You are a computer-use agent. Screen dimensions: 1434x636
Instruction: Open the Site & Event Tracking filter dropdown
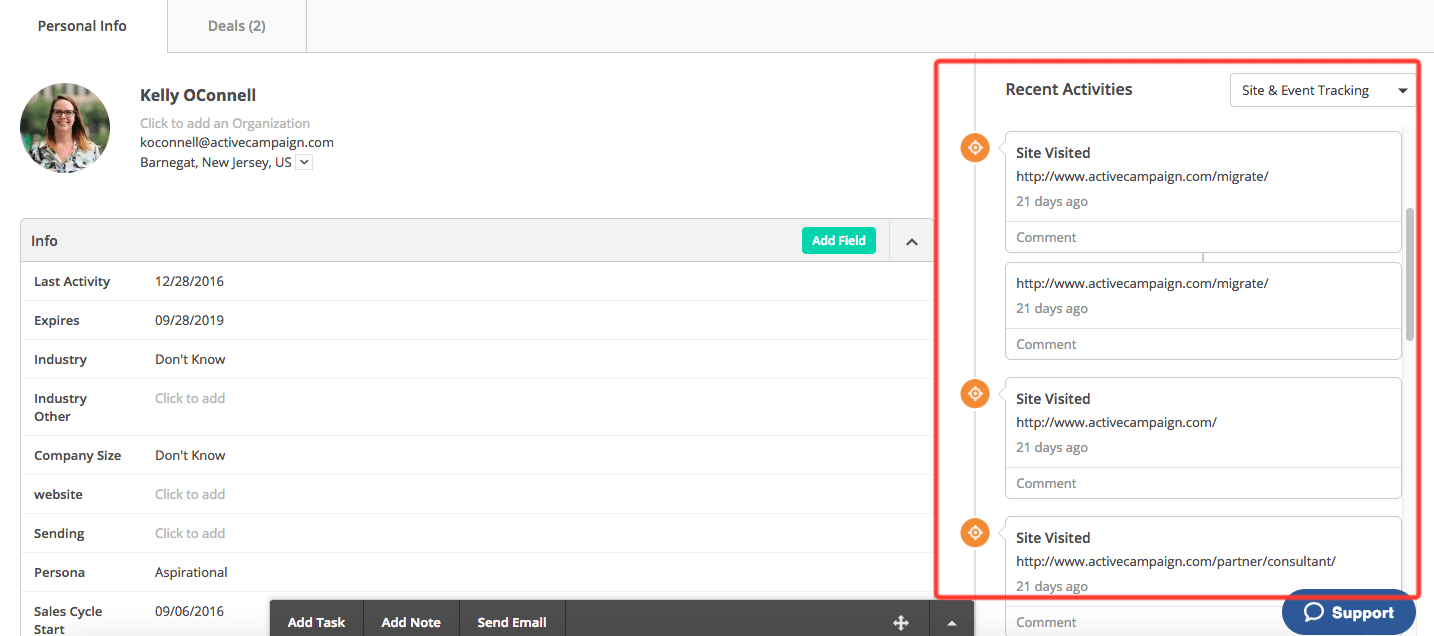(x=1323, y=90)
